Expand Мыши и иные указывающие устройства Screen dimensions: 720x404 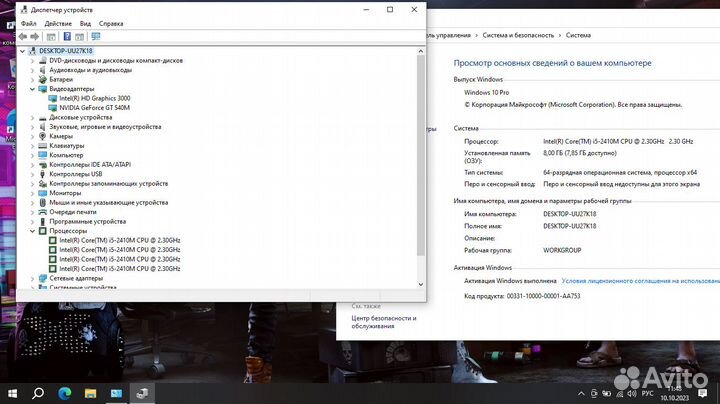[x=32, y=202]
